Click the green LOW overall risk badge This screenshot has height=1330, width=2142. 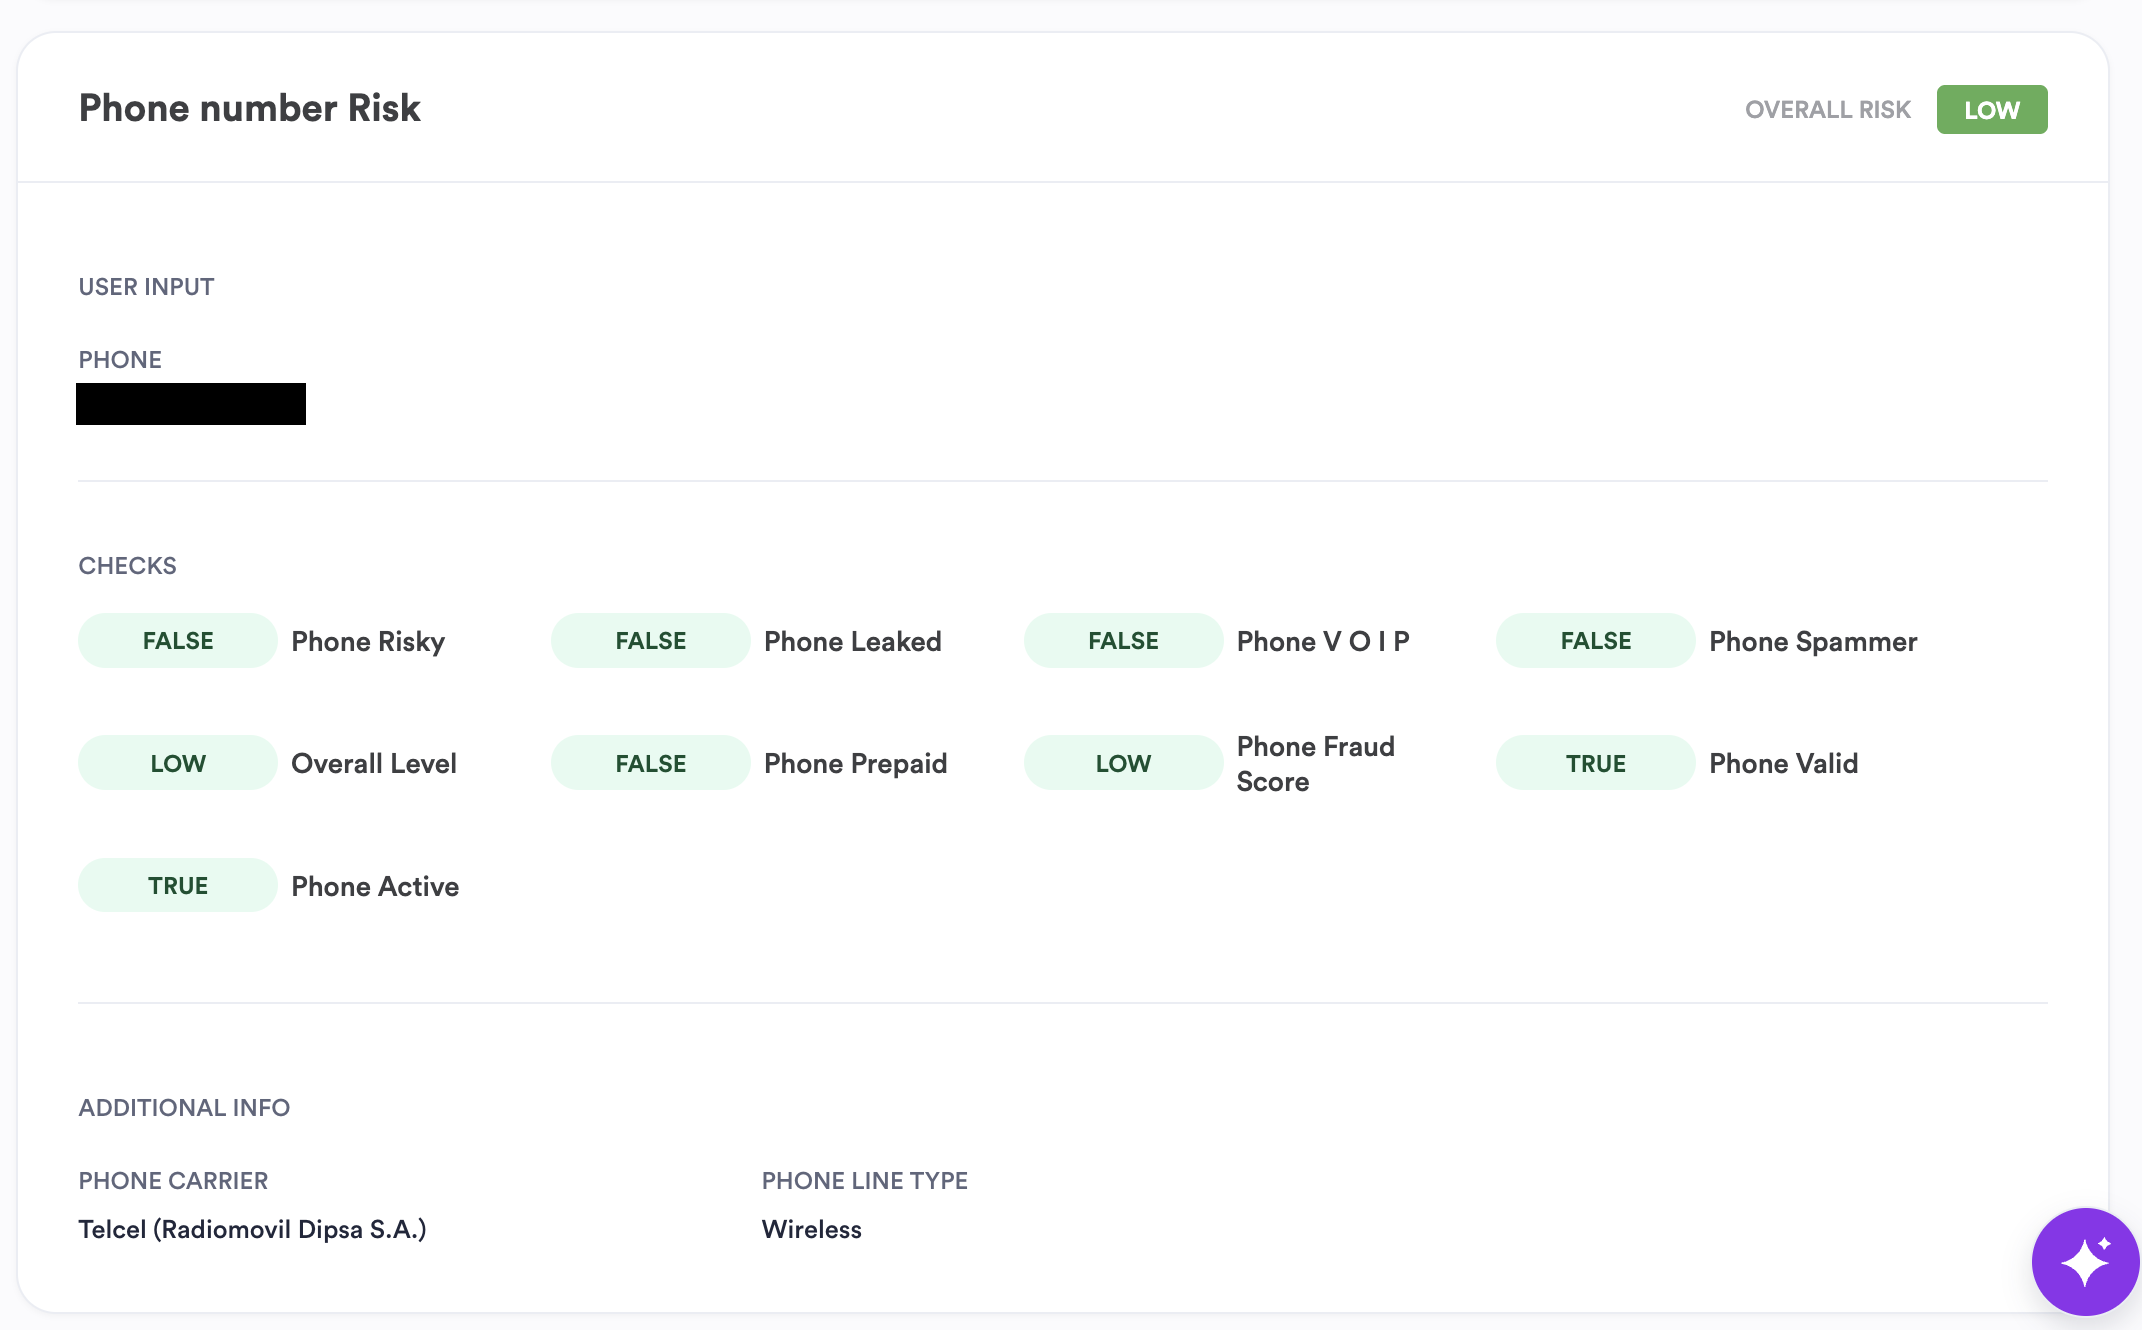coord(1991,110)
